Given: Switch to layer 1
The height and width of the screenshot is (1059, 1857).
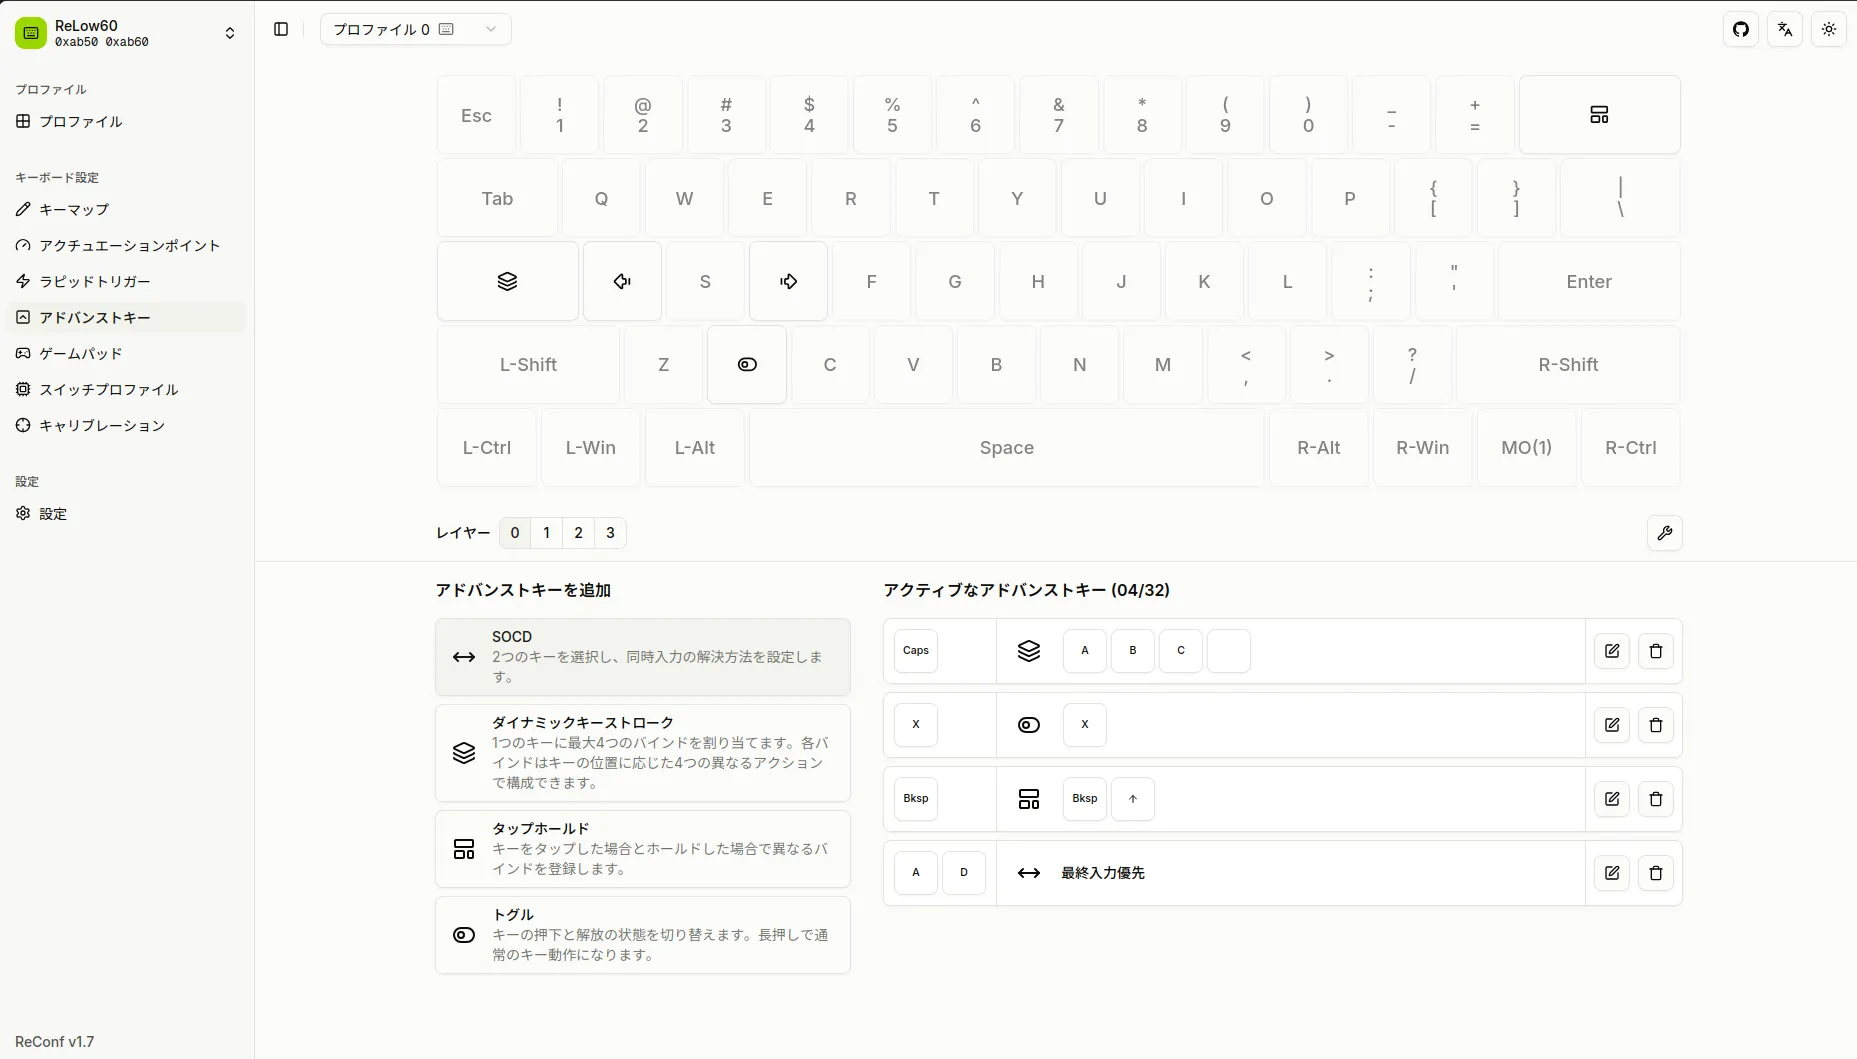Looking at the screenshot, I should click(x=547, y=533).
